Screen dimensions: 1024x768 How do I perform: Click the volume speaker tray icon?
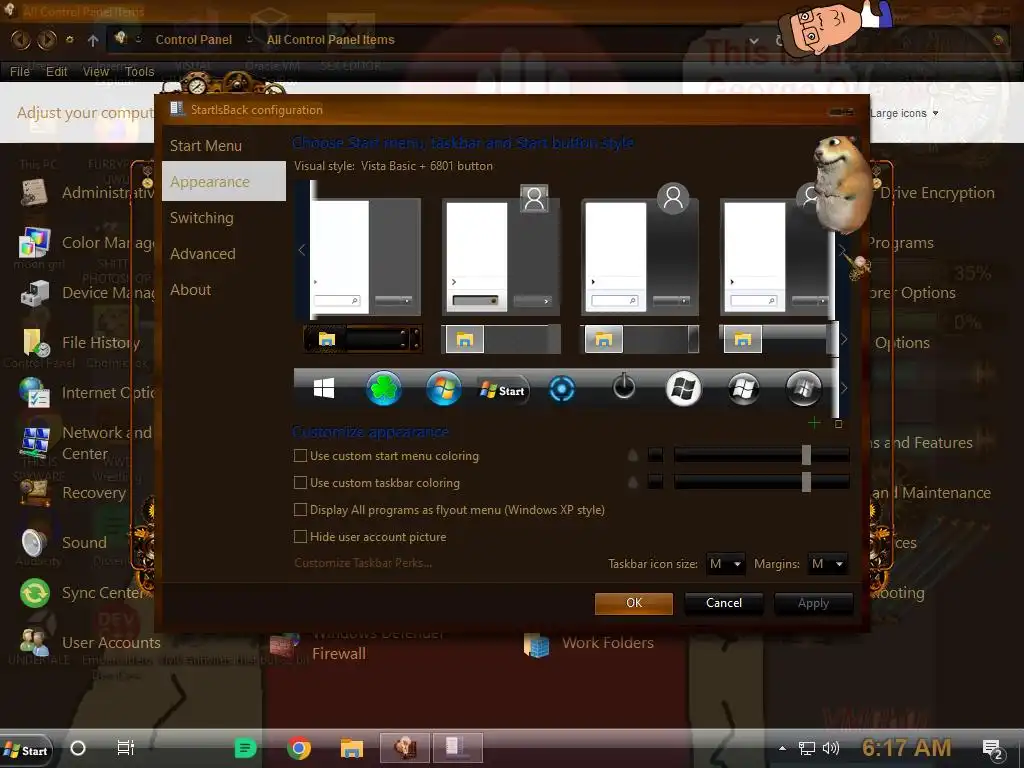(x=831, y=748)
